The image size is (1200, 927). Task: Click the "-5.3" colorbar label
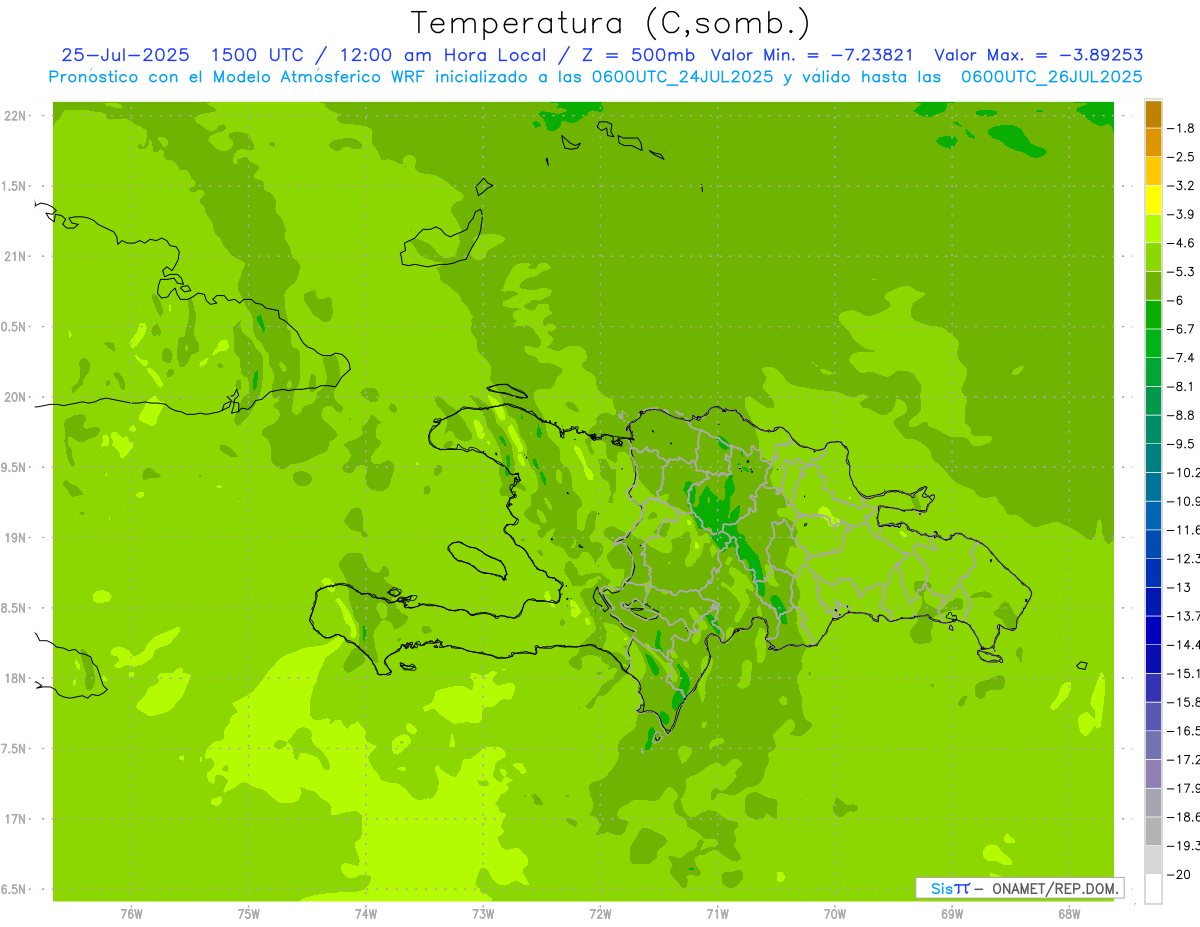coord(1183,272)
